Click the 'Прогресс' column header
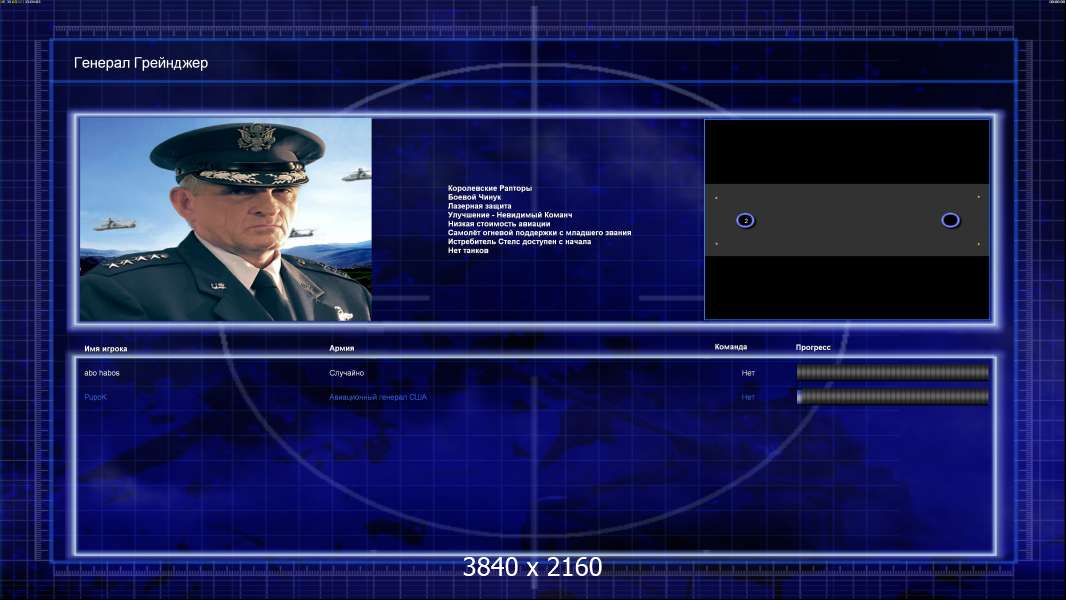The width and height of the screenshot is (1066, 600). pos(813,347)
